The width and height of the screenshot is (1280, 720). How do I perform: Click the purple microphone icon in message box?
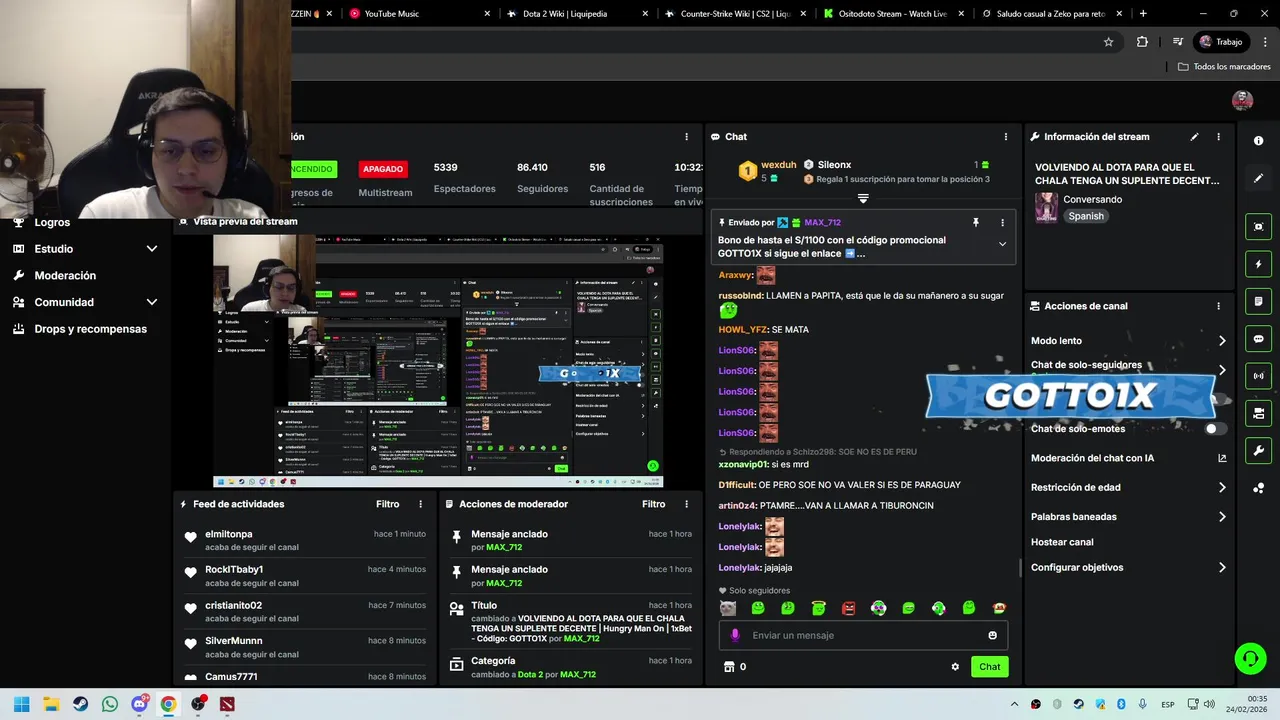point(735,635)
